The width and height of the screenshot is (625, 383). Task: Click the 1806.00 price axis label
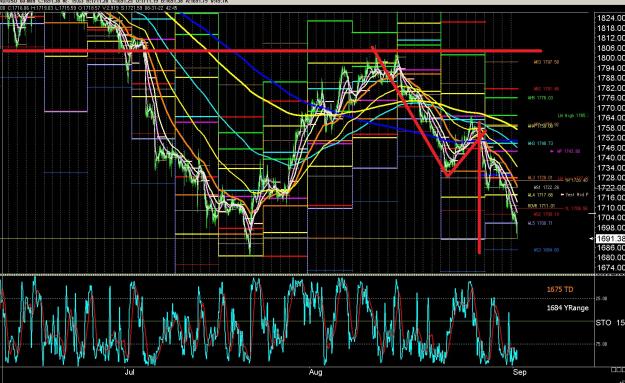pyautogui.click(x=611, y=48)
